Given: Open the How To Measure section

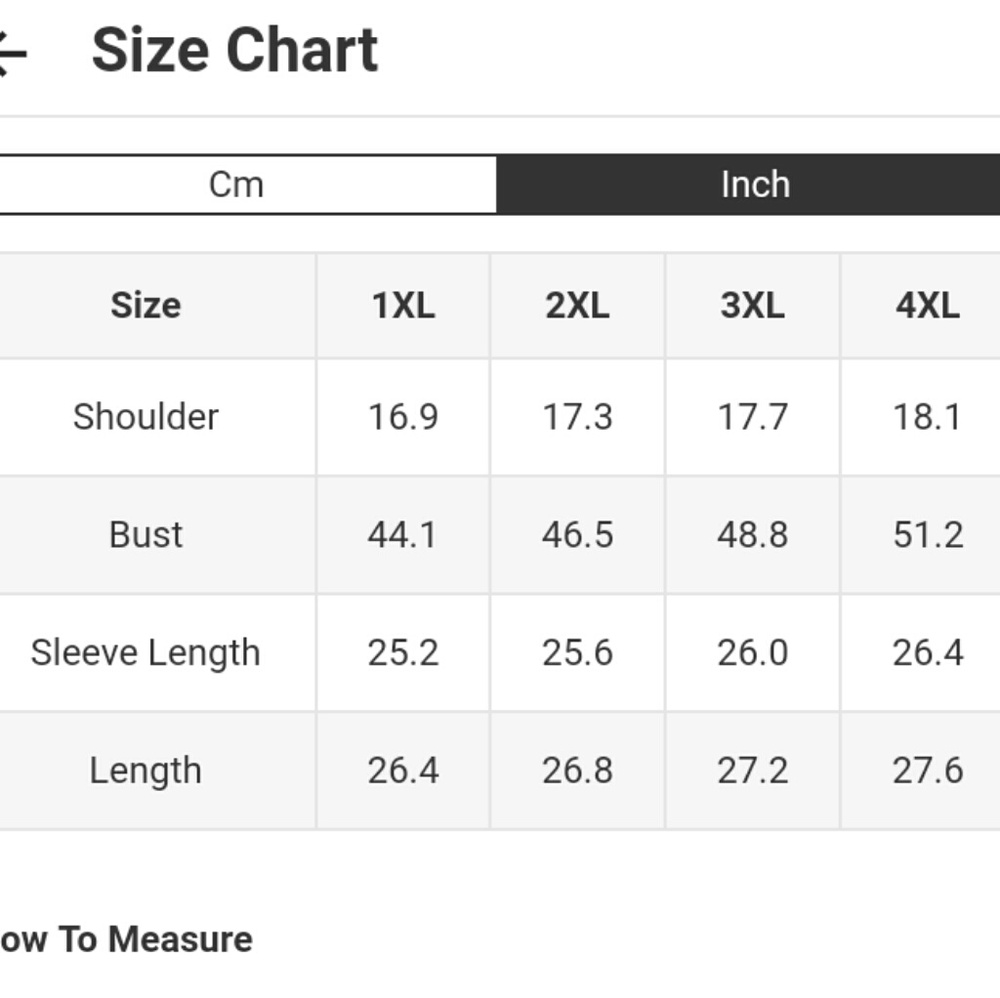Looking at the screenshot, I should point(126,939).
